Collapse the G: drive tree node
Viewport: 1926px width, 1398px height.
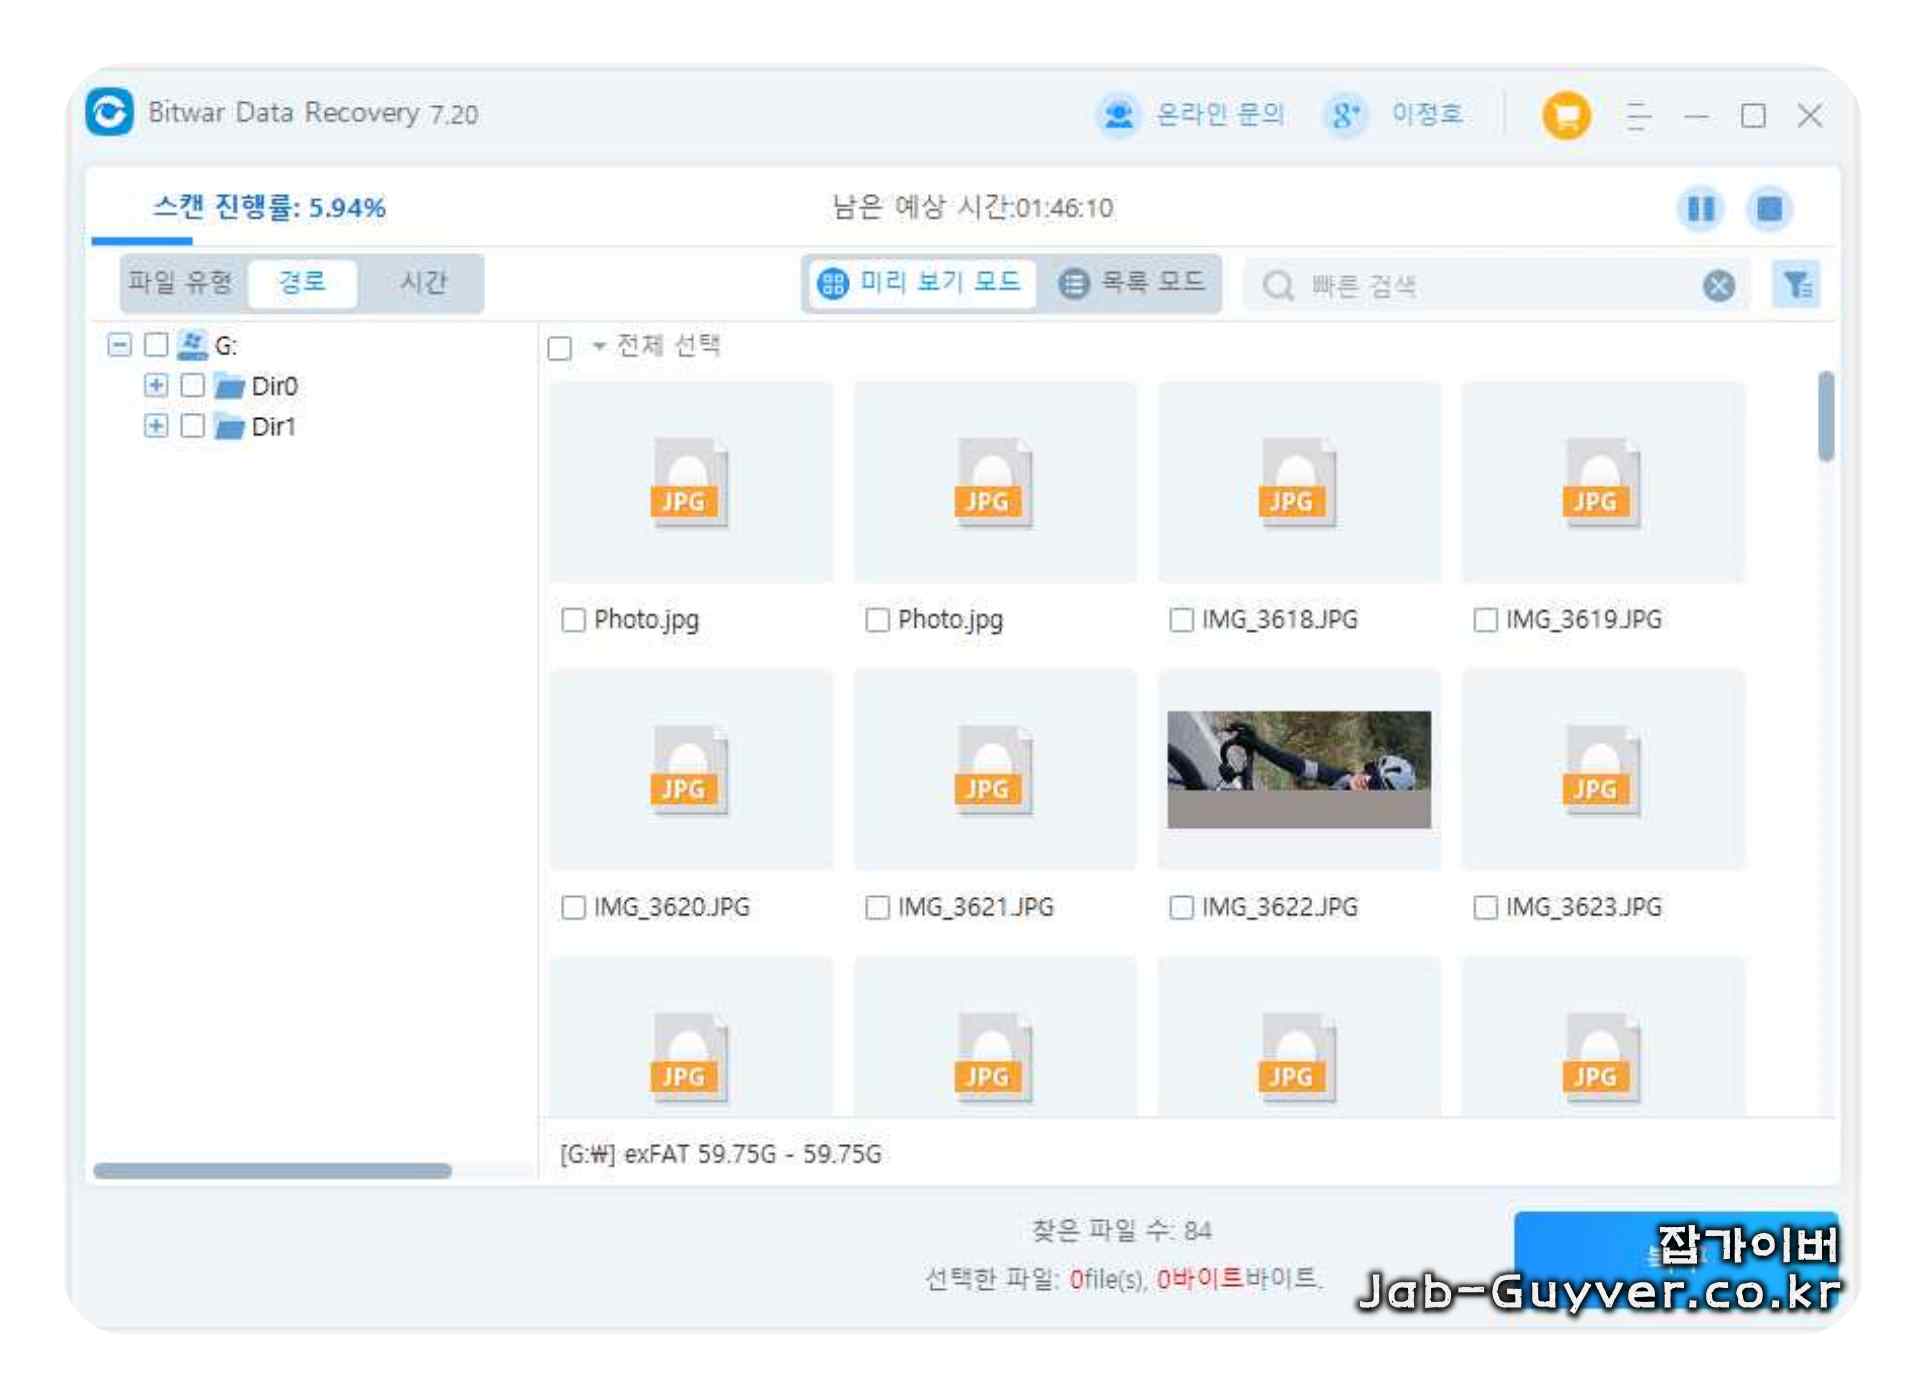[x=119, y=345]
